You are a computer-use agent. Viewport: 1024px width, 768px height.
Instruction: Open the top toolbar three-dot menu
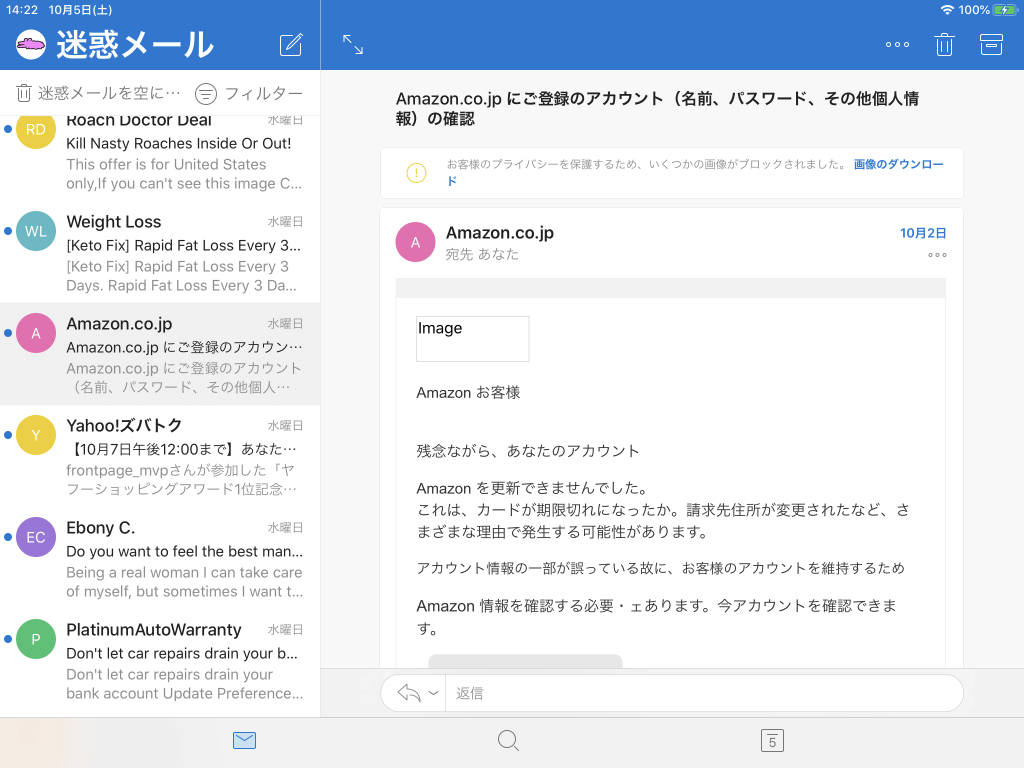(897, 44)
